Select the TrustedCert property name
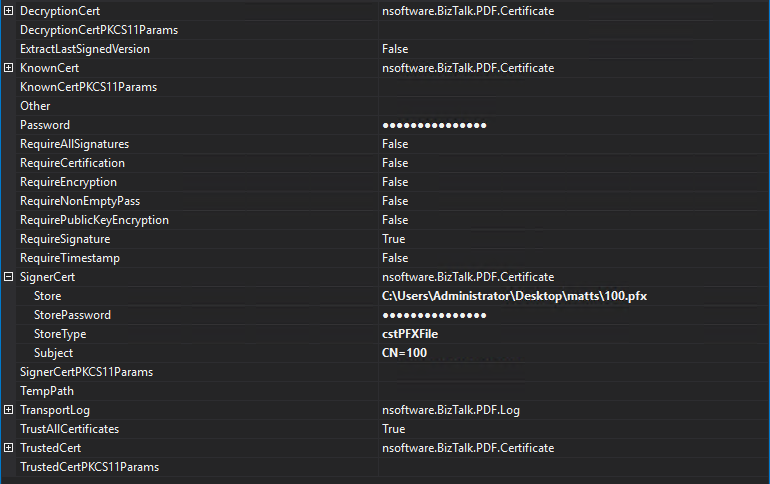Screen dimensions: 770x484 point(51,448)
